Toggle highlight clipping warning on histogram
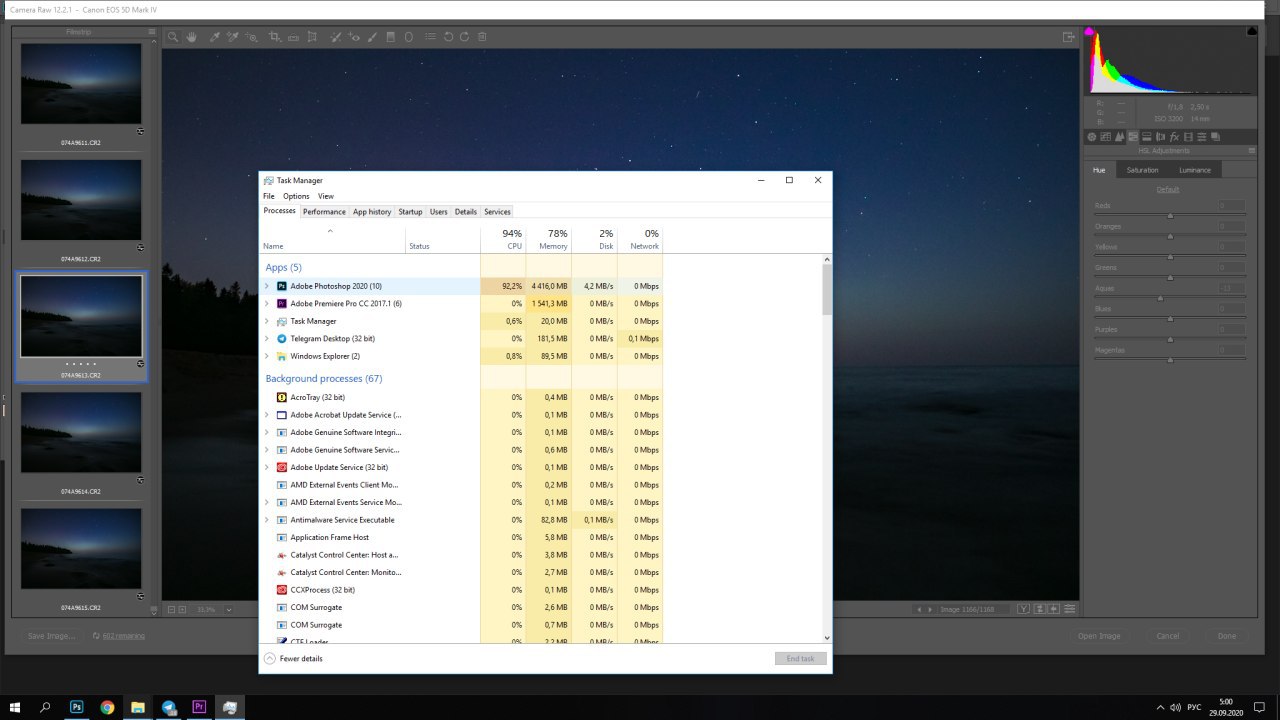1280x720 pixels. [1252, 32]
